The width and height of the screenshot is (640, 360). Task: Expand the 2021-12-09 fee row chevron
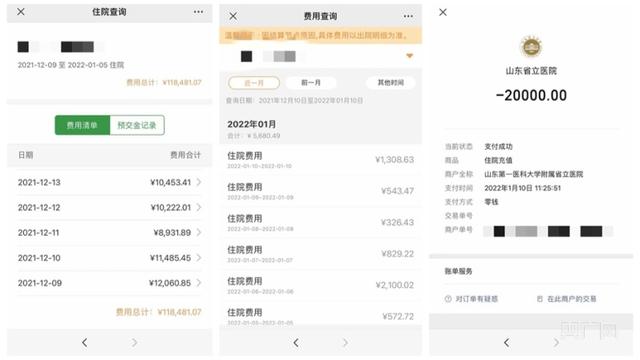pos(199,282)
